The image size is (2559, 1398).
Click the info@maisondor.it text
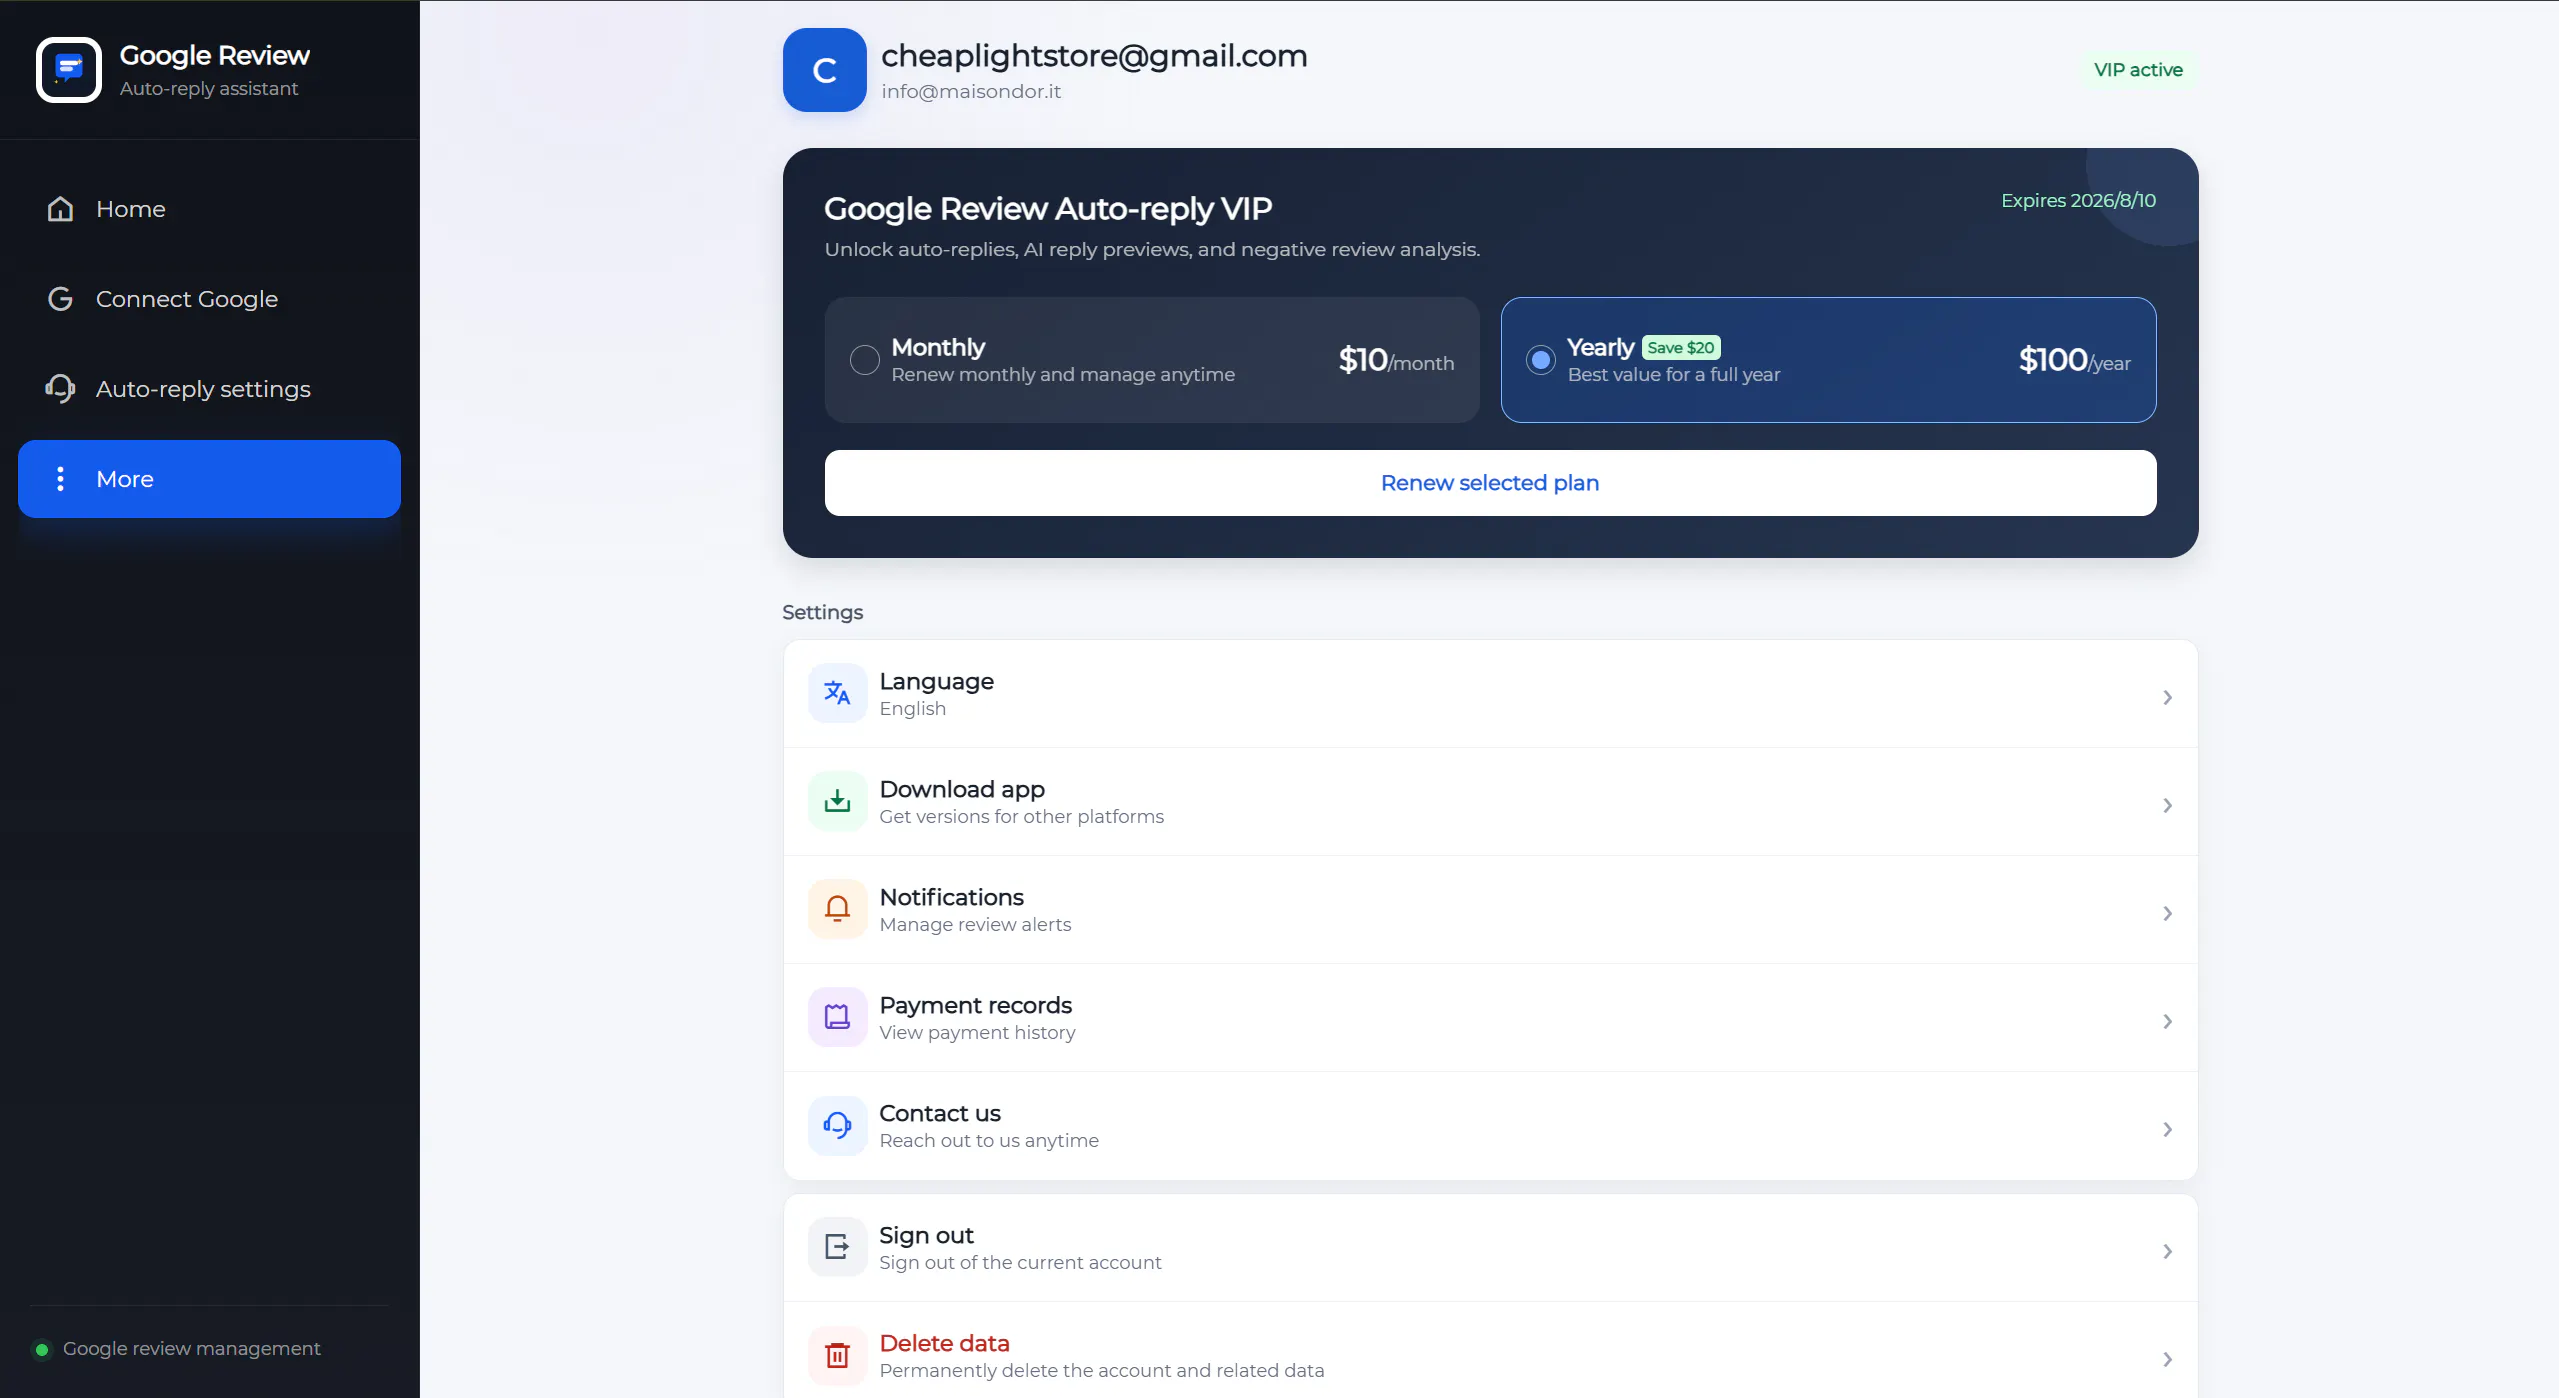[971, 92]
